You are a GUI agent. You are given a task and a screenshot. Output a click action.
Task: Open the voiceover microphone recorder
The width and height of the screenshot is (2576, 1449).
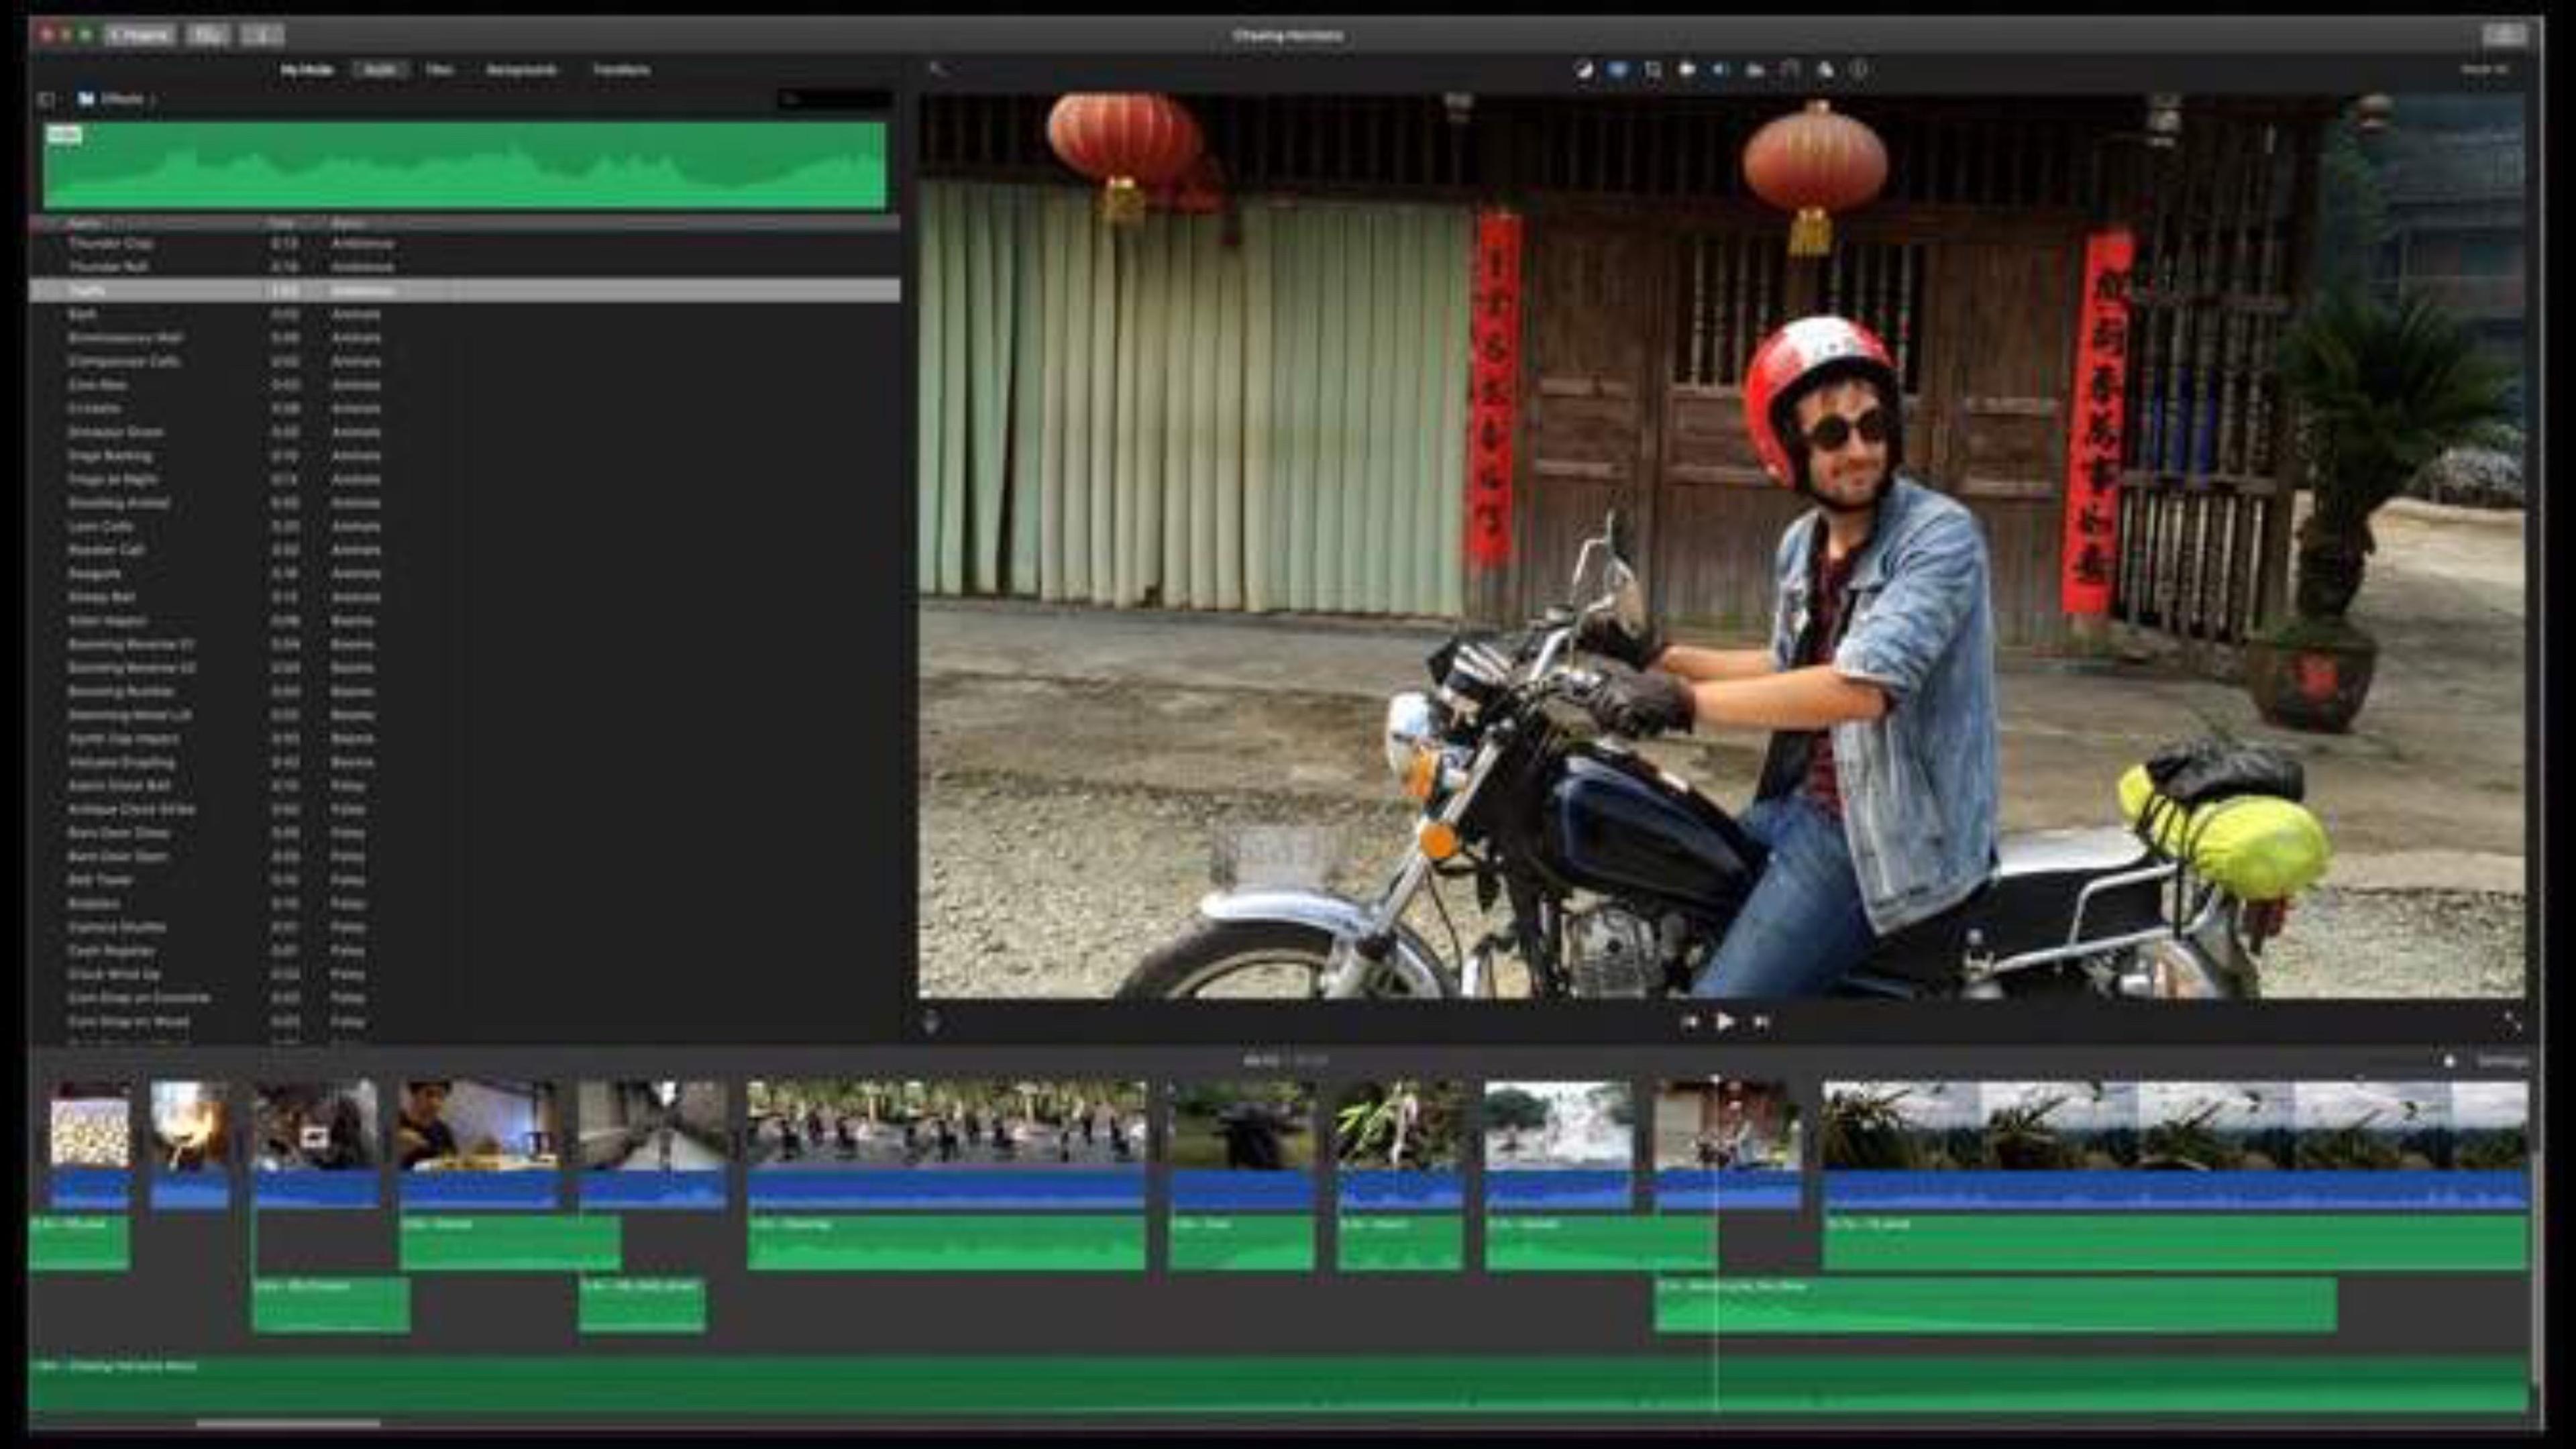pyautogui.click(x=932, y=1022)
